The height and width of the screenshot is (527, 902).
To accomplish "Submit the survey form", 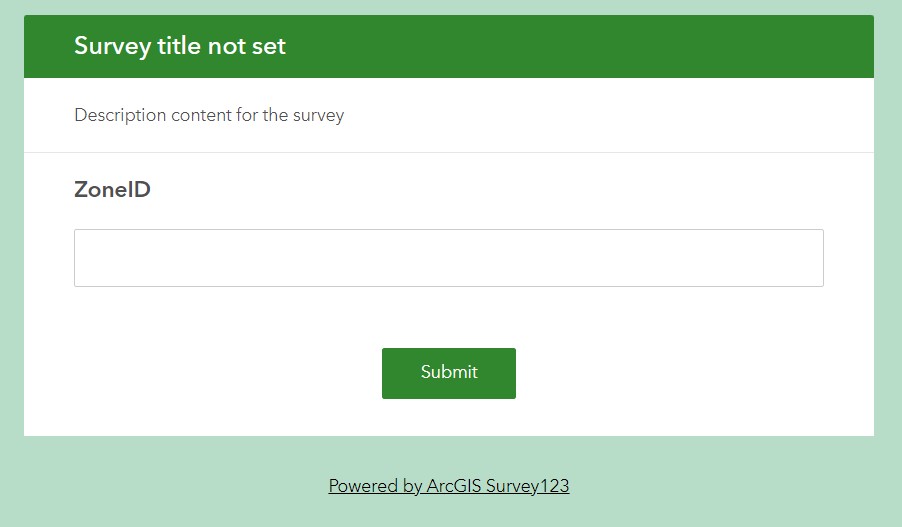I will tap(448, 373).
